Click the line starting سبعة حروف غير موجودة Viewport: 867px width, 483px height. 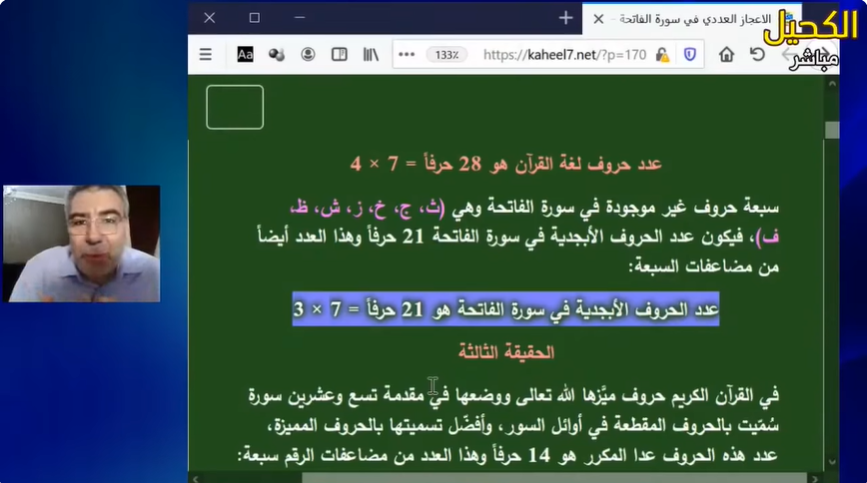[x=534, y=207]
